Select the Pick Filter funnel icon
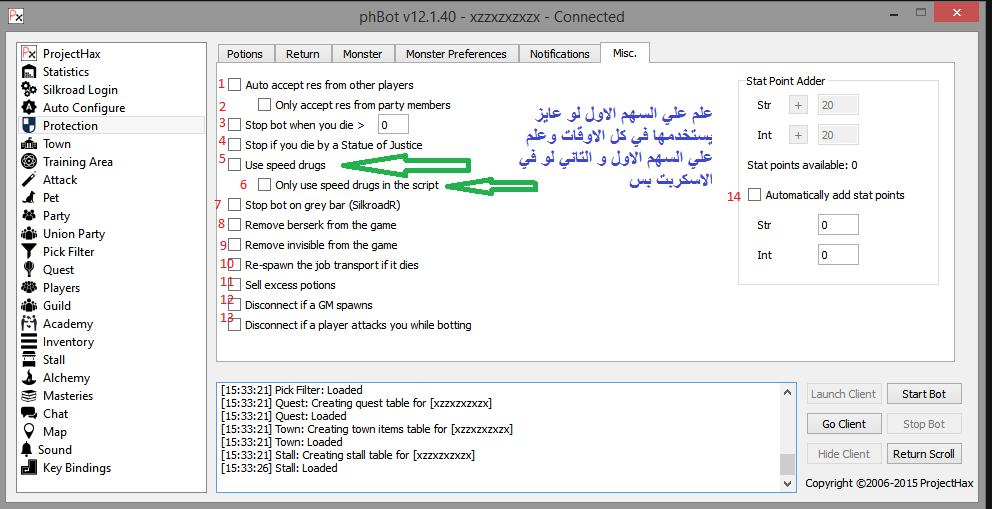992x509 pixels. (x=29, y=252)
